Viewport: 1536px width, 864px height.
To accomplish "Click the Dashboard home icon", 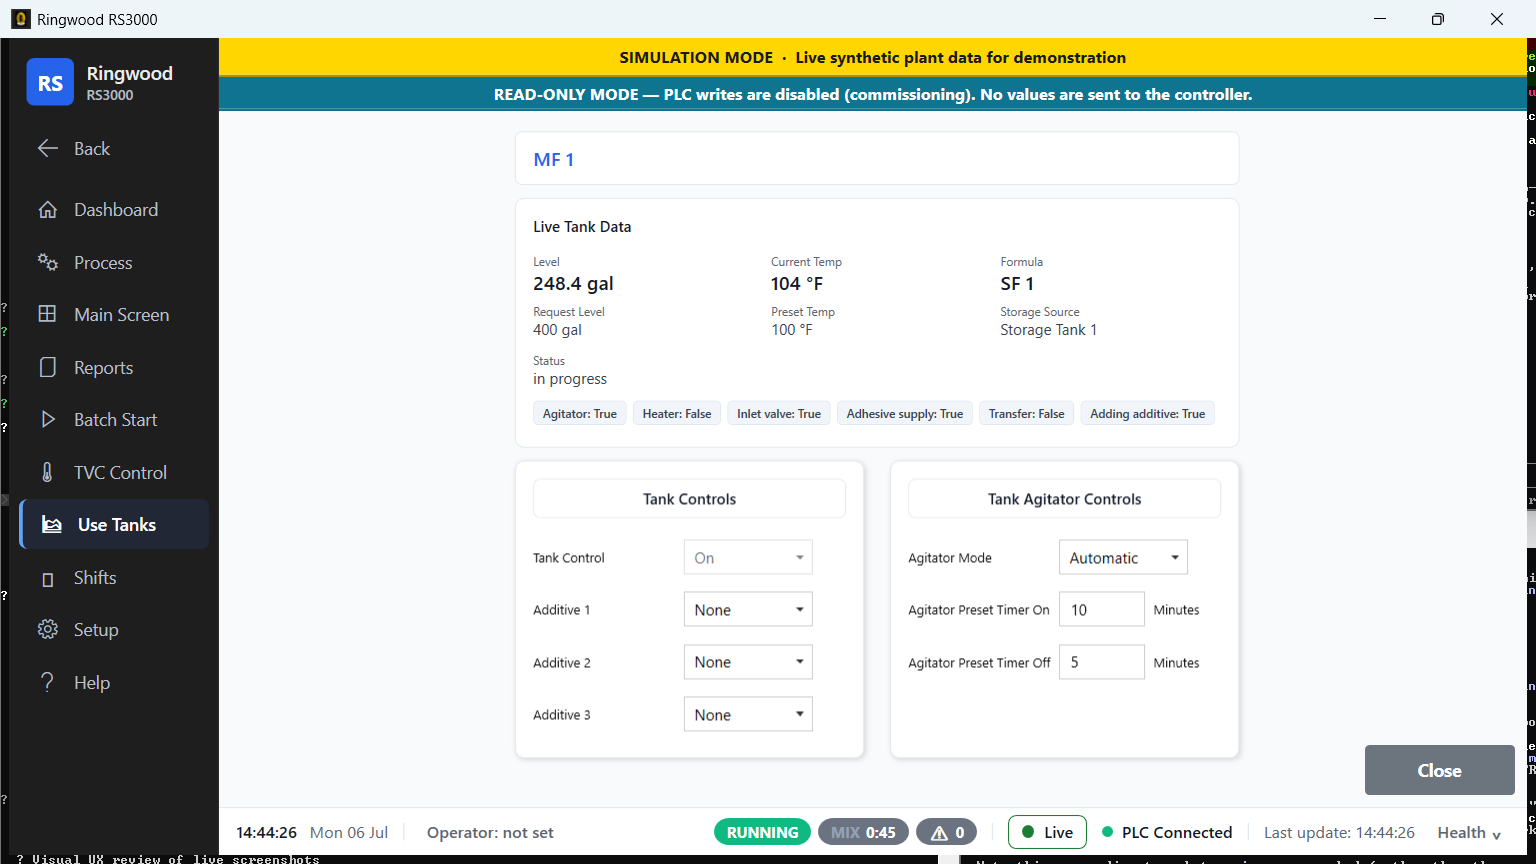I will coord(47,210).
